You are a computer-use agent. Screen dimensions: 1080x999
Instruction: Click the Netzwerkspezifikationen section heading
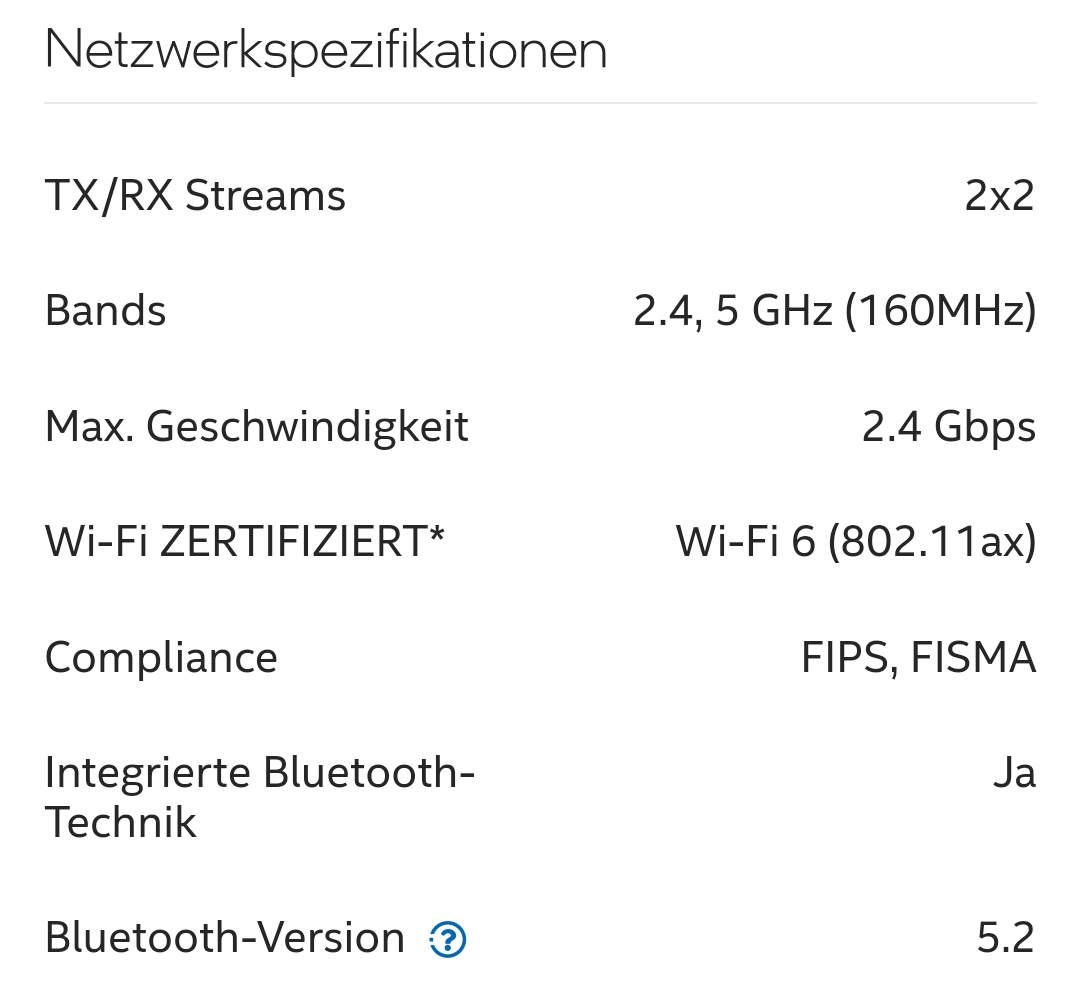pos(326,50)
